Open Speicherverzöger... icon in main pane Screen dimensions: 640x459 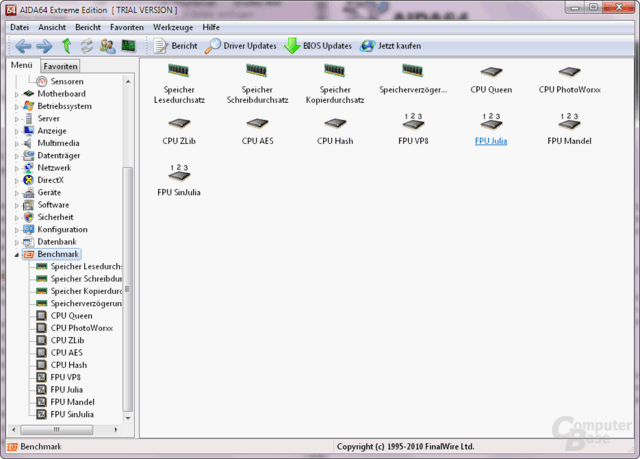pos(413,71)
